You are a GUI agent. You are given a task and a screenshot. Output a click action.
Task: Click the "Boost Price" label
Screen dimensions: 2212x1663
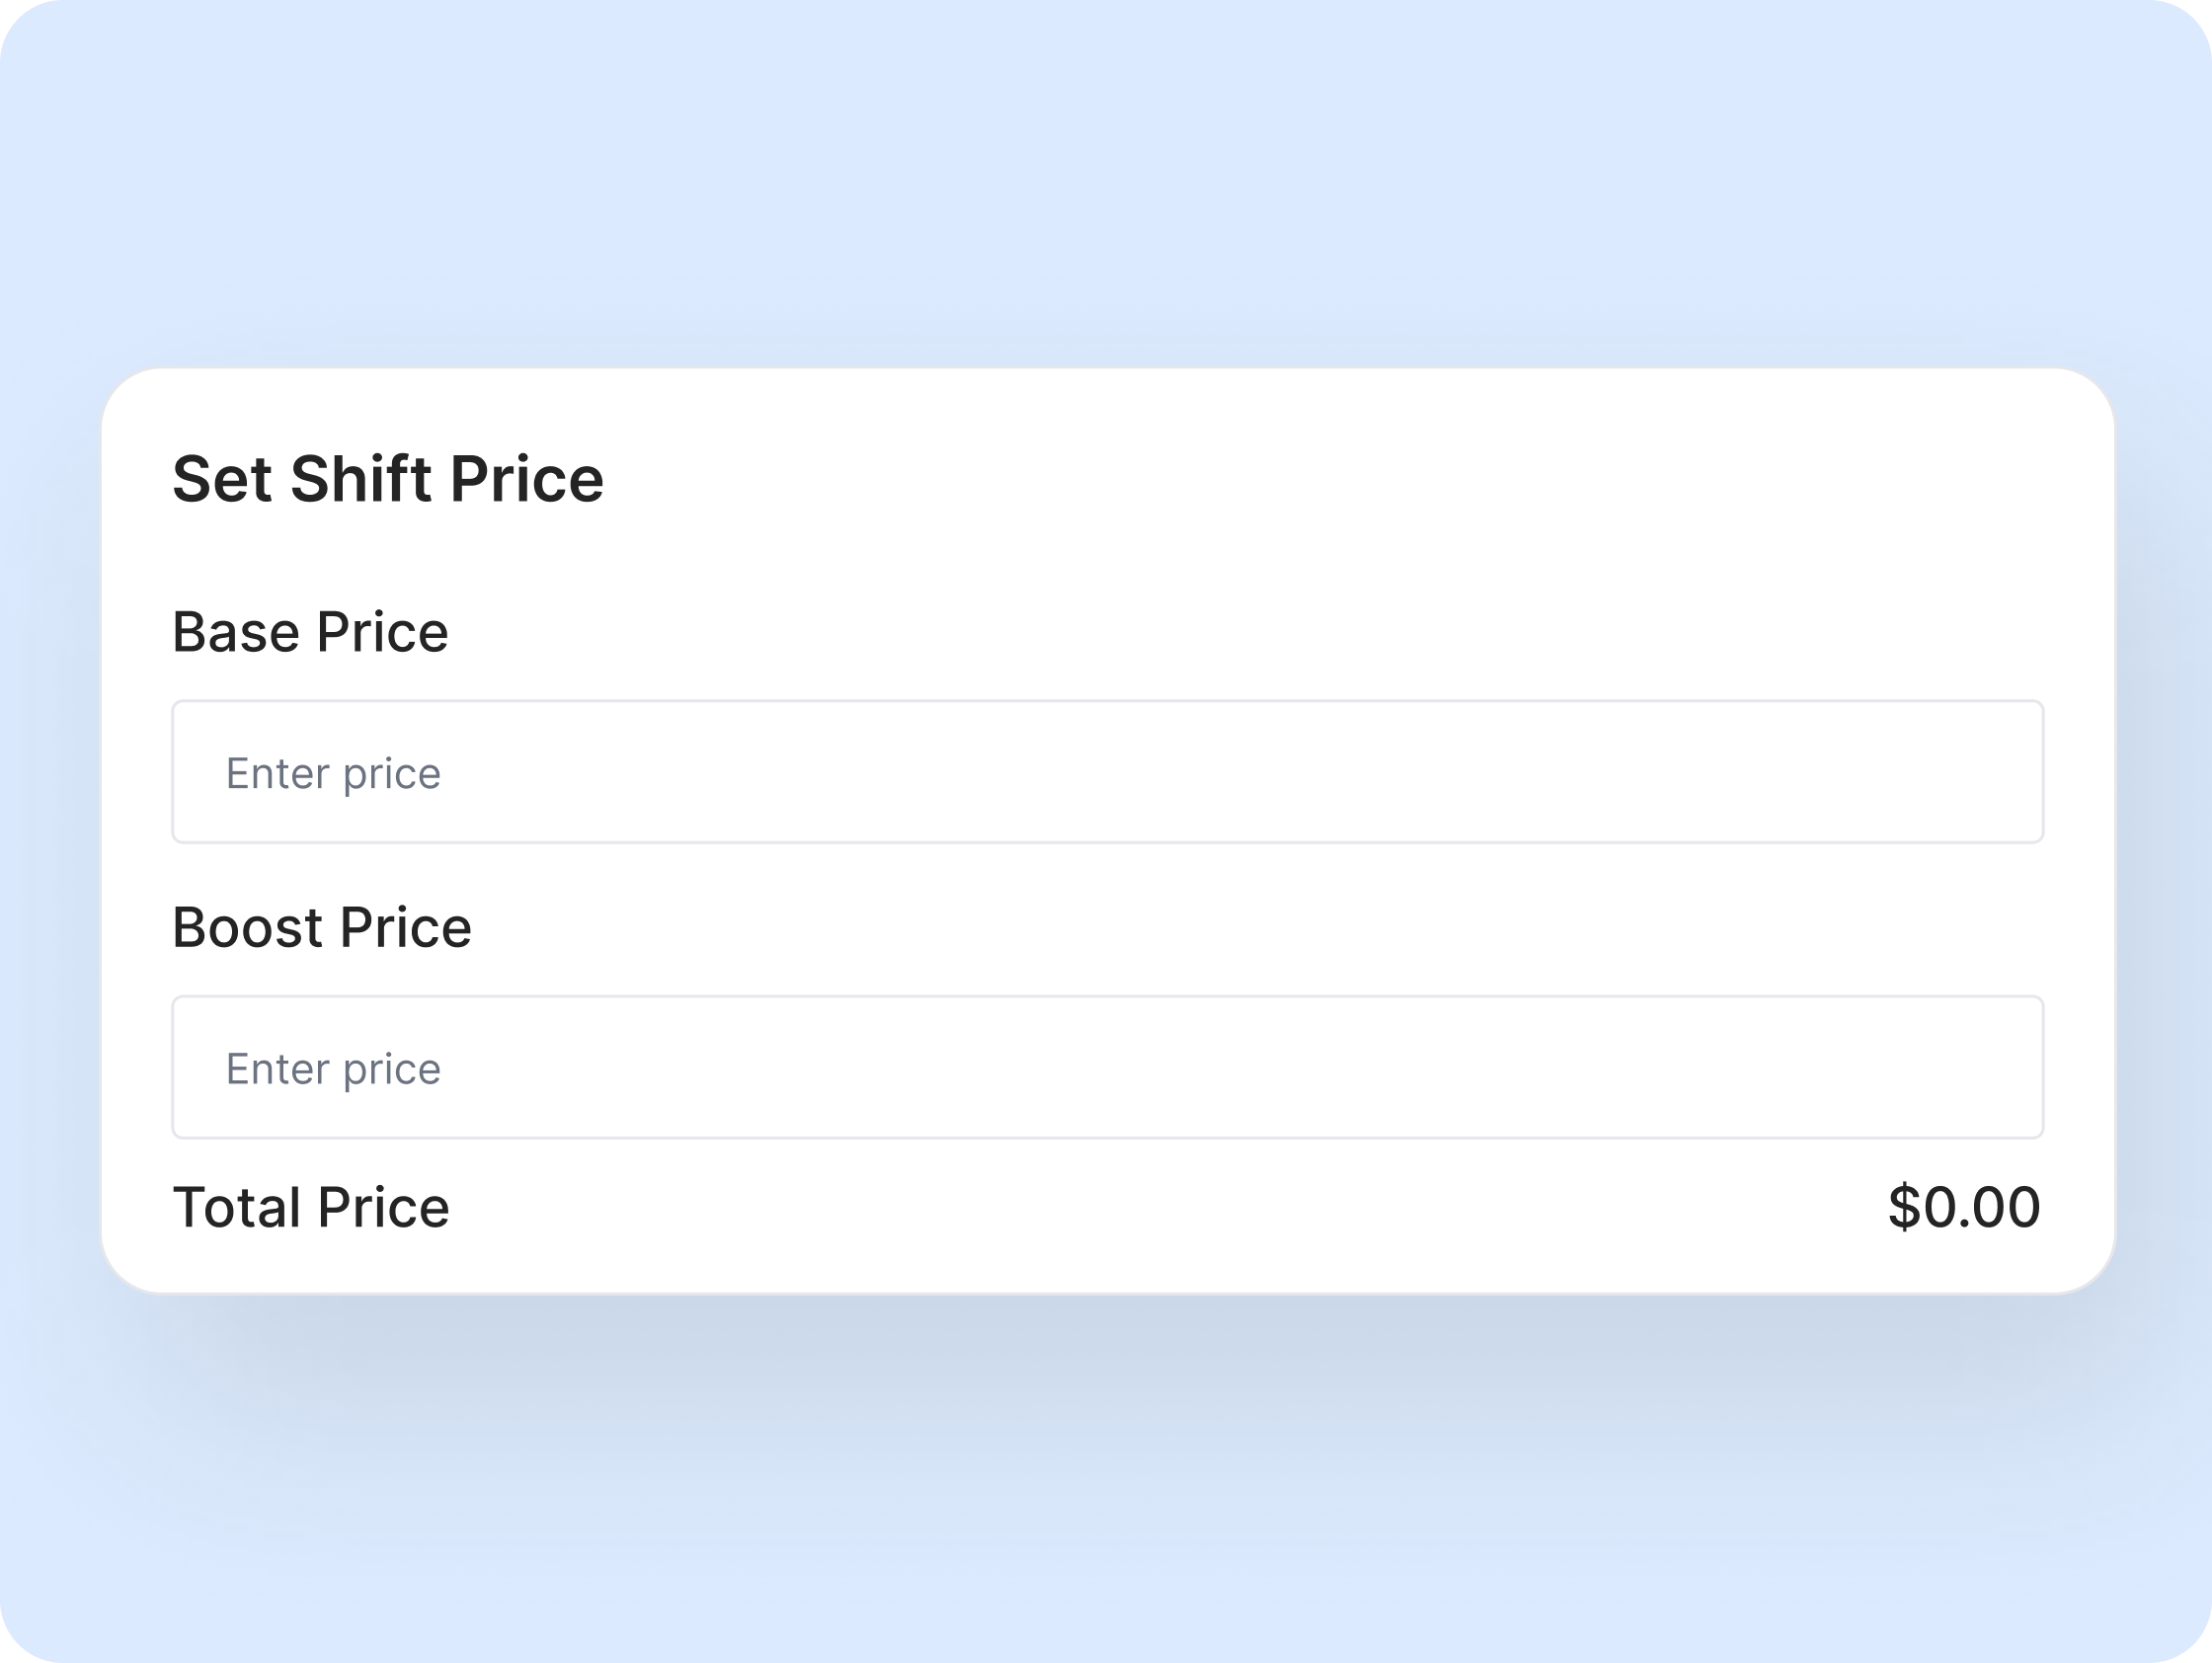click(321, 927)
